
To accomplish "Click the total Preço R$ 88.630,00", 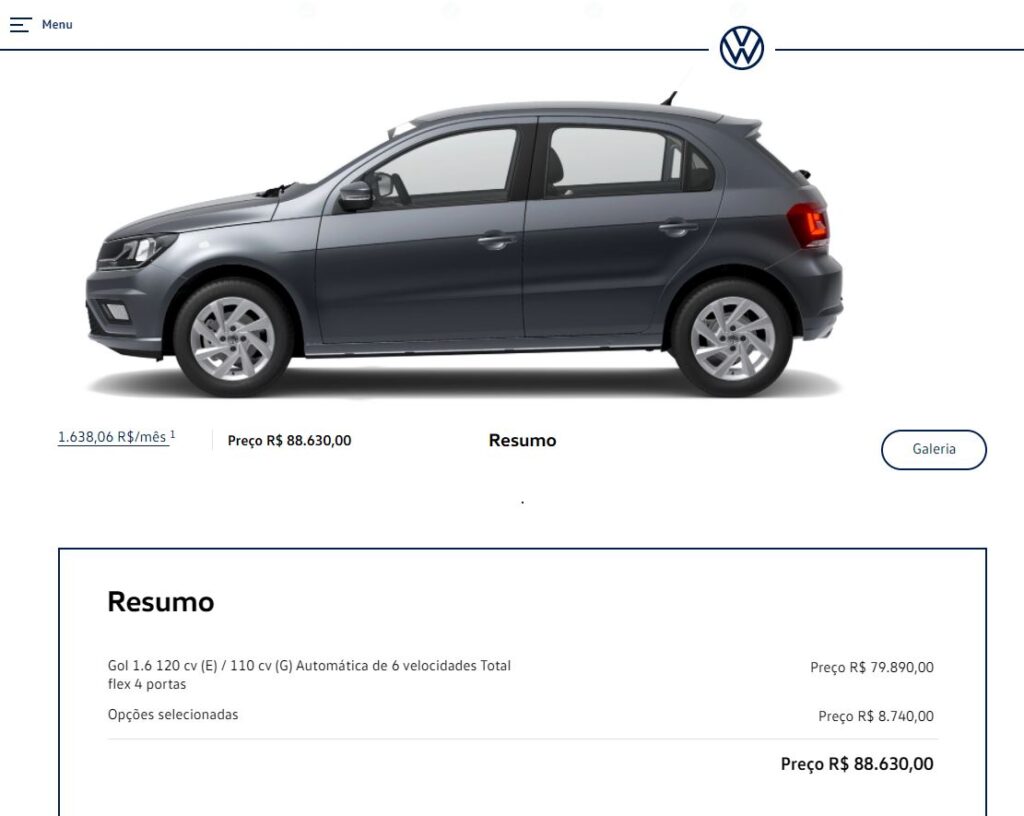I will [x=857, y=764].
